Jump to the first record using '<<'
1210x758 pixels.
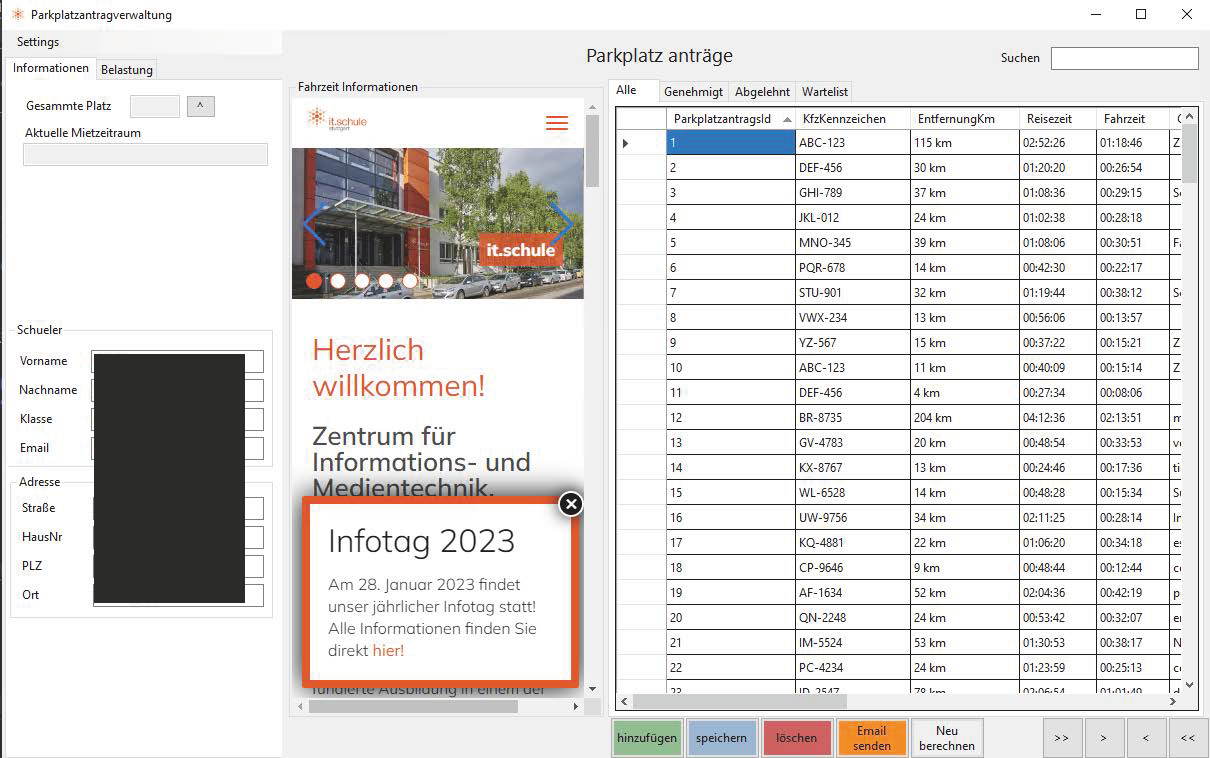pyautogui.click(x=1187, y=737)
